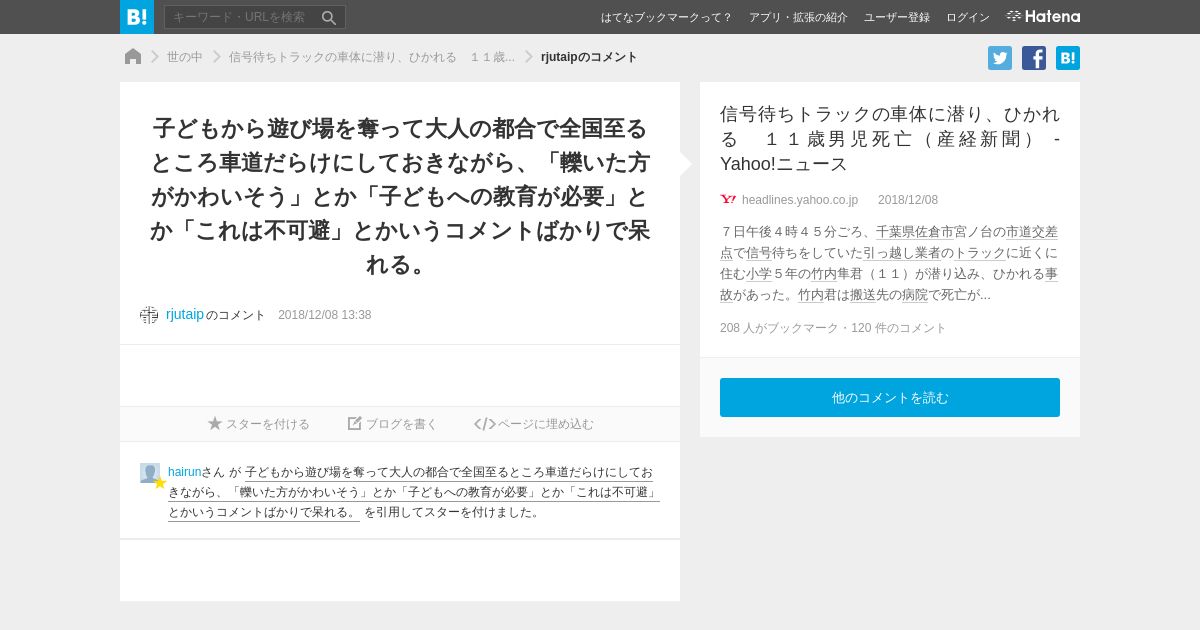Open breadcrumb article link 信号待ちトラック
This screenshot has width=1200, height=630.
(372, 57)
